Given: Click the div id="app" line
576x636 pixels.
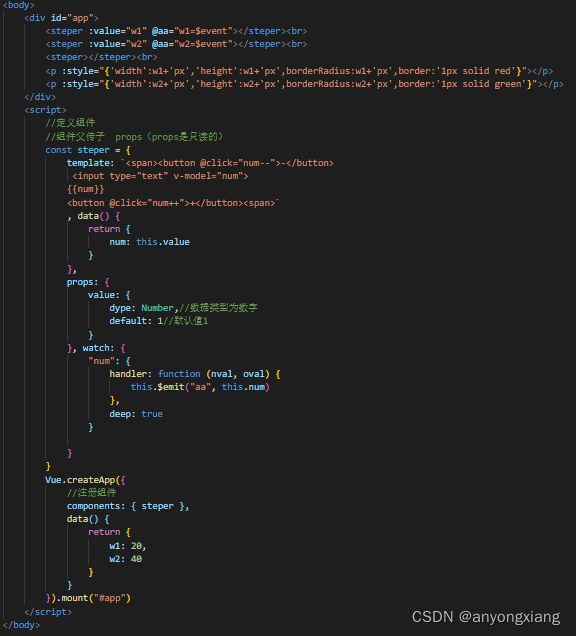Looking at the screenshot, I should (x=61, y=18).
